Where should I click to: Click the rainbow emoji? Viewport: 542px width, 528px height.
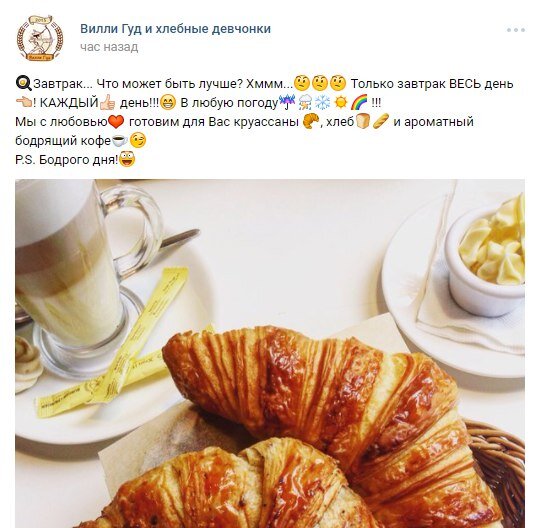tap(359, 102)
